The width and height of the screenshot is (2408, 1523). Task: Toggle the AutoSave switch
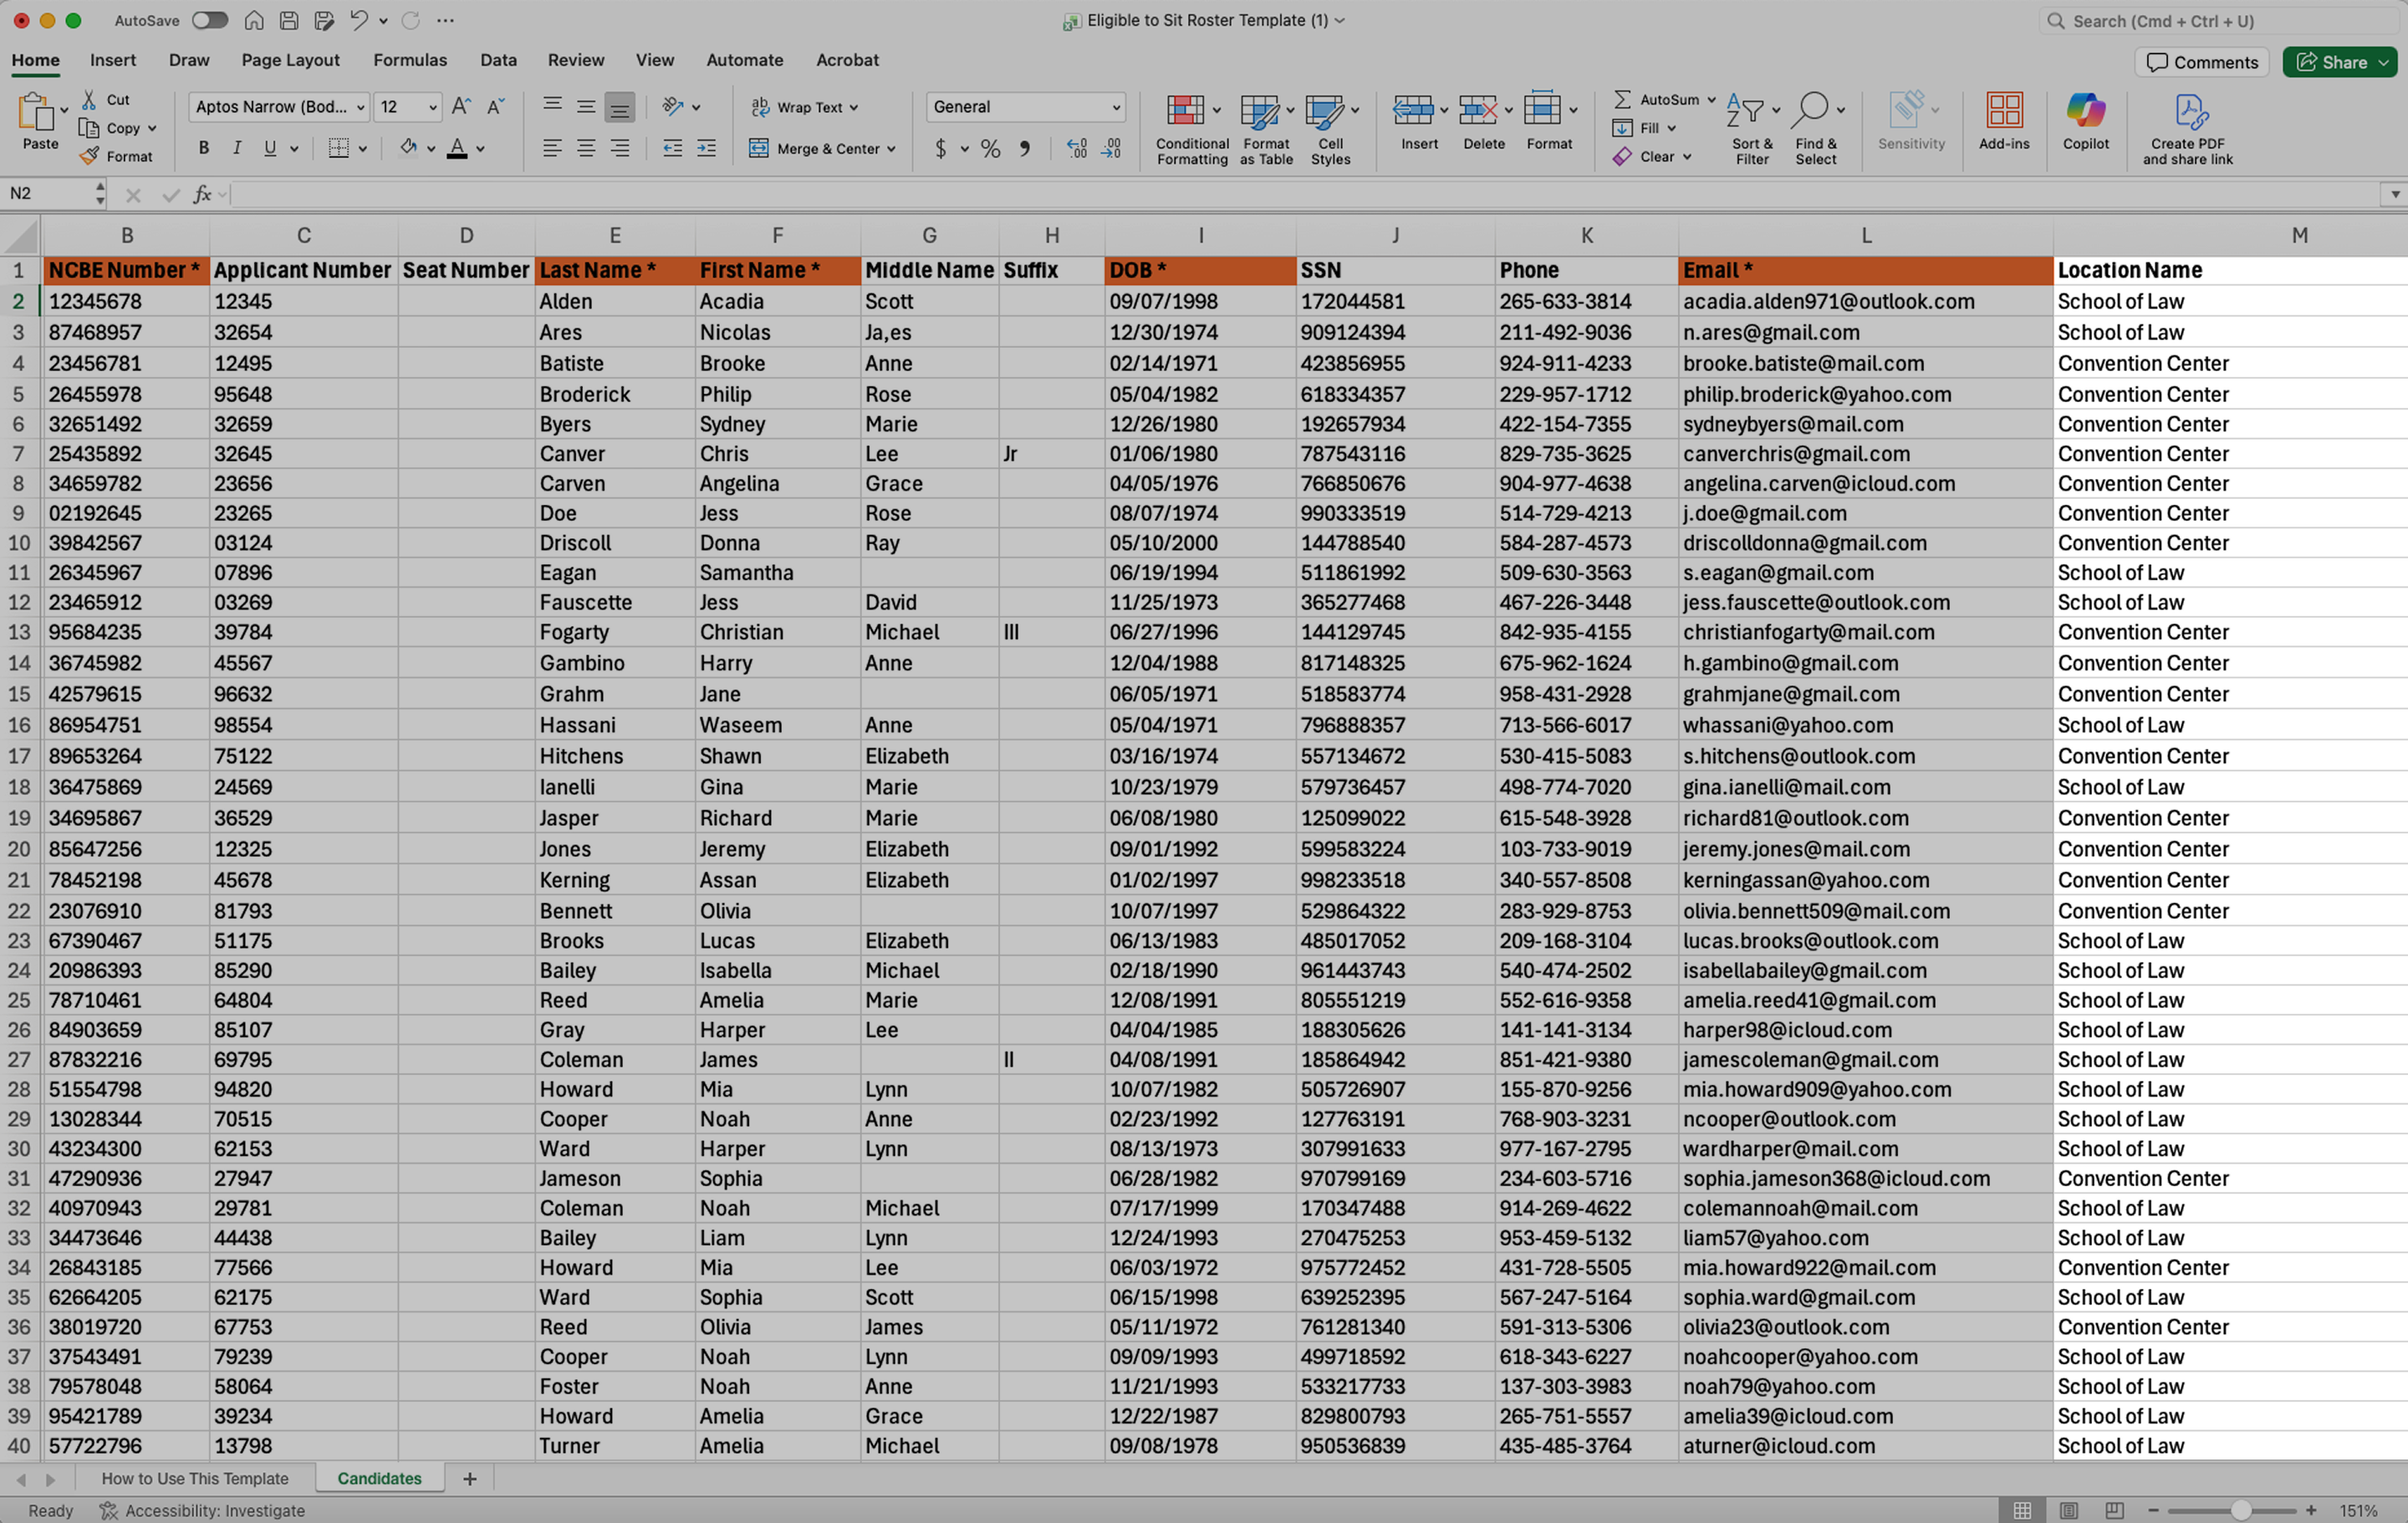click(209, 20)
